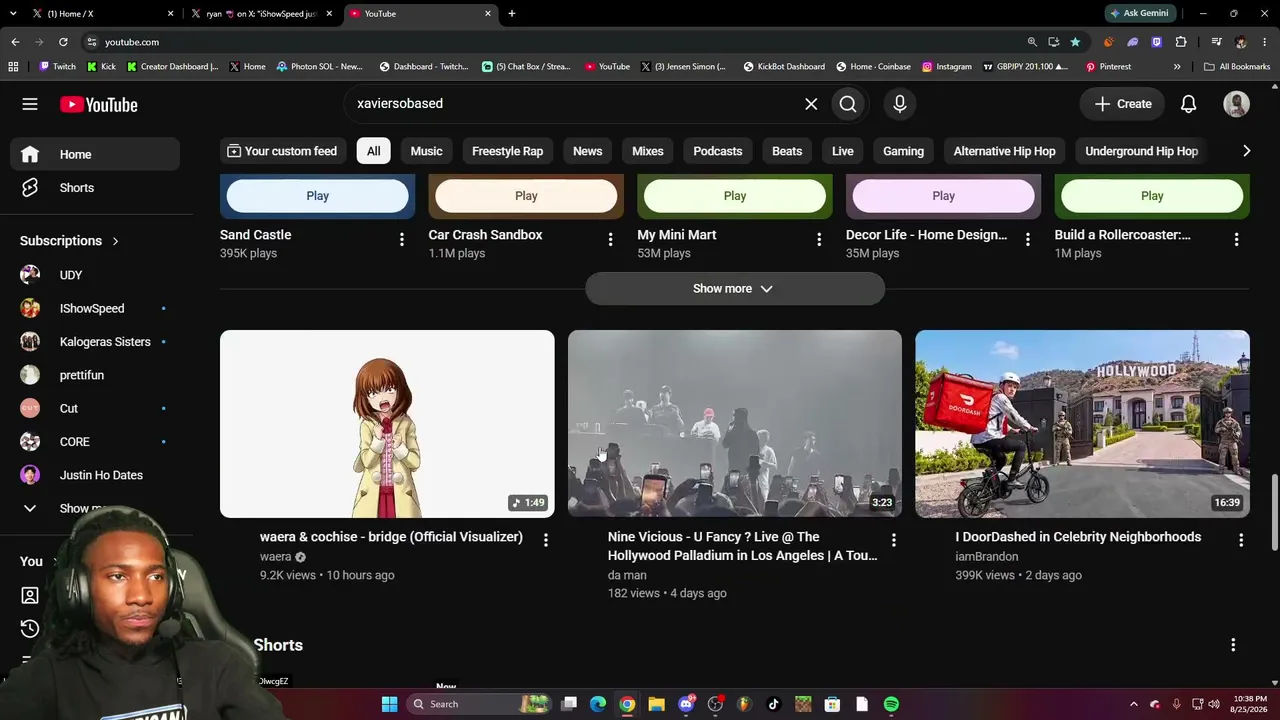Viewport: 1280px width, 720px height.
Task: Open the Shorts section options menu
Action: (x=1233, y=645)
